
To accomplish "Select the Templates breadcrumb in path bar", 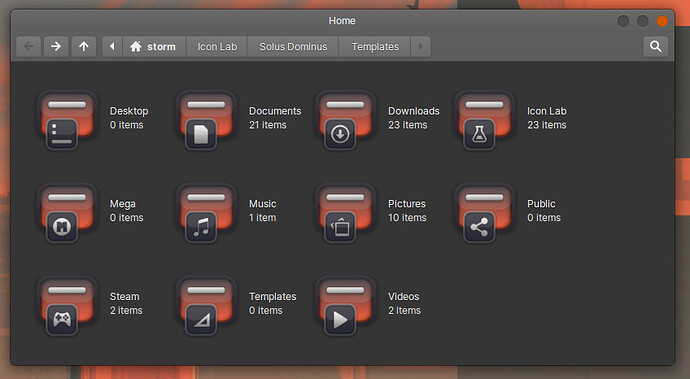I will point(375,46).
